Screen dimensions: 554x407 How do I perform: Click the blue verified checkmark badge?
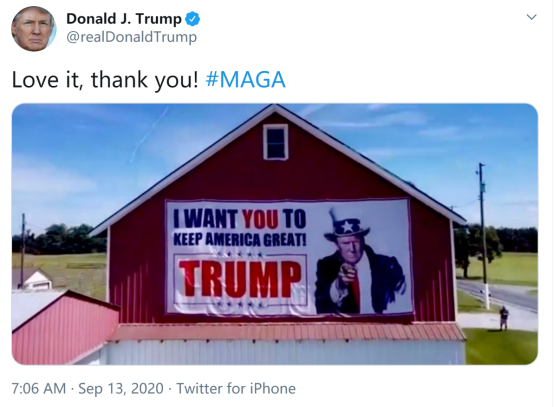(193, 19)
